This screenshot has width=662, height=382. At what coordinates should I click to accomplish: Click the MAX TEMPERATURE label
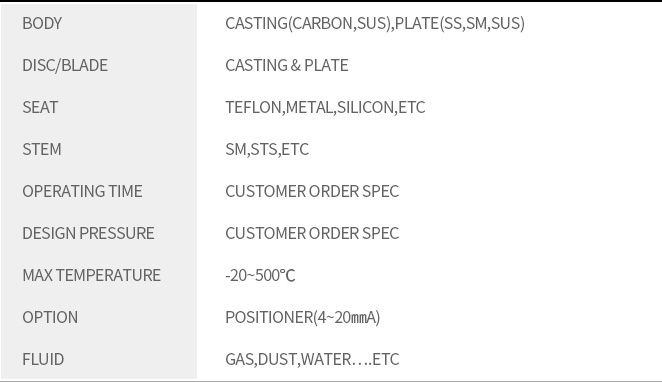[92, 275]
